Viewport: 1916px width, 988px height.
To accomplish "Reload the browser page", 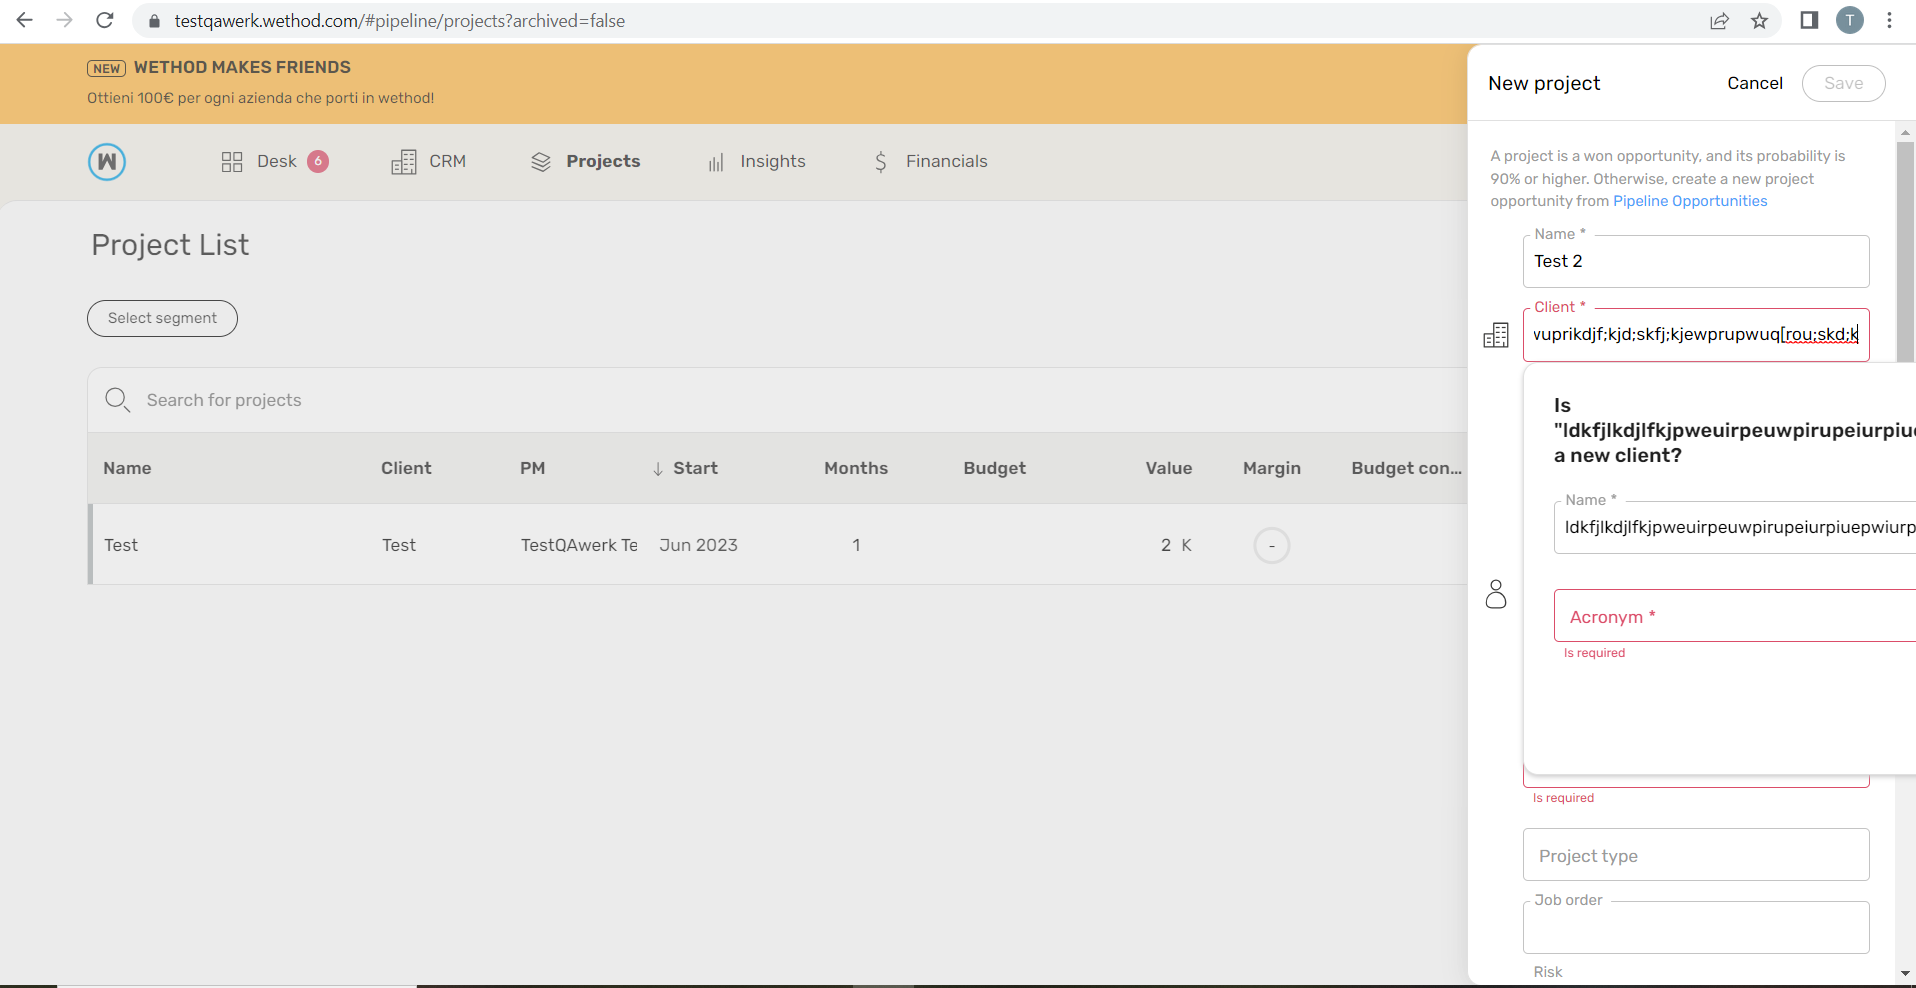I will pos(105,20).
